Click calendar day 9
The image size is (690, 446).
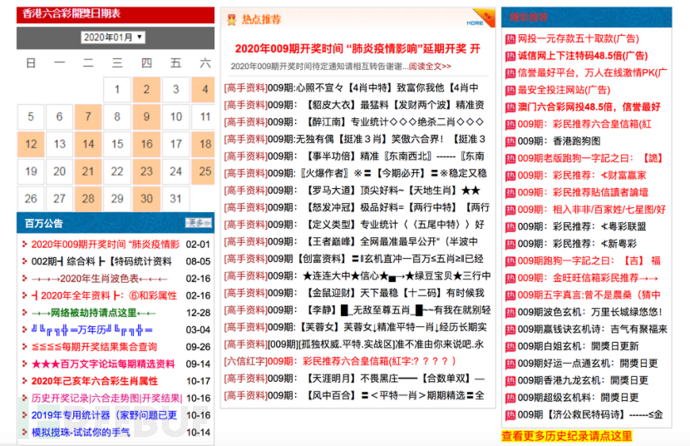point(147,117)
